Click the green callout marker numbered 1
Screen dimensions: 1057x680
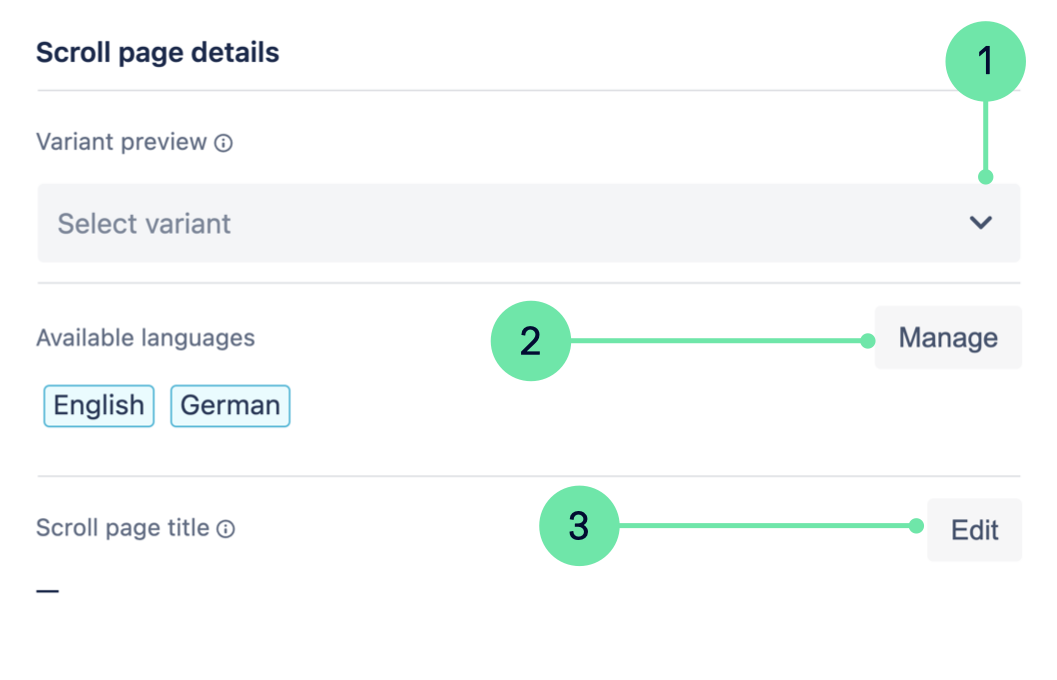(x=986, y=61)
